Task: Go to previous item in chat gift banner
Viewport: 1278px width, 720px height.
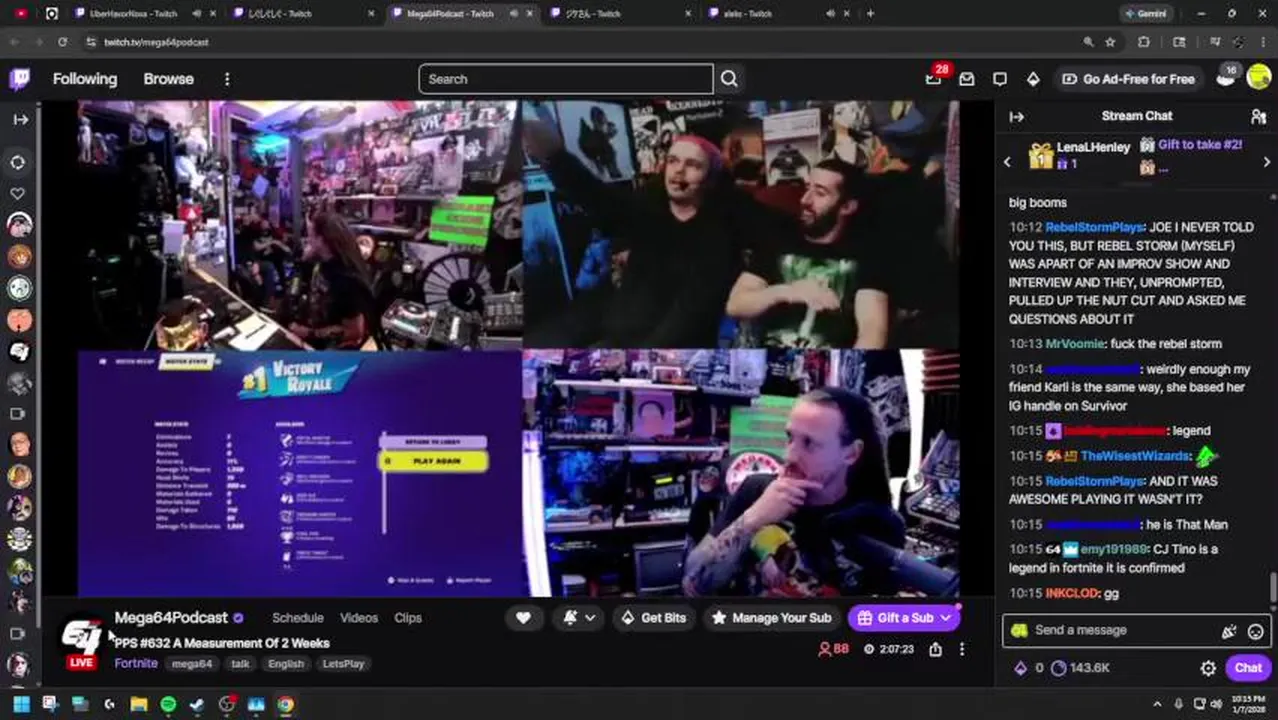Action: pos(1007,162)
